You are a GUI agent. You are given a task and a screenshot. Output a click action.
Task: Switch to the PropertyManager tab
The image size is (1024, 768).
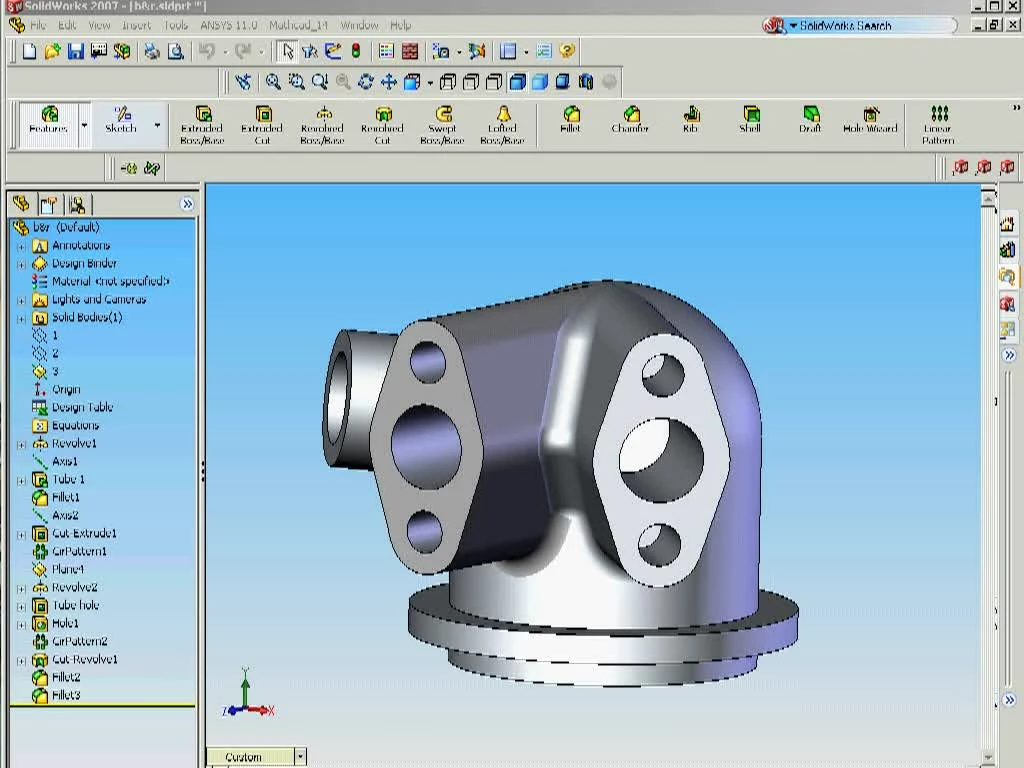coord(48,204)
